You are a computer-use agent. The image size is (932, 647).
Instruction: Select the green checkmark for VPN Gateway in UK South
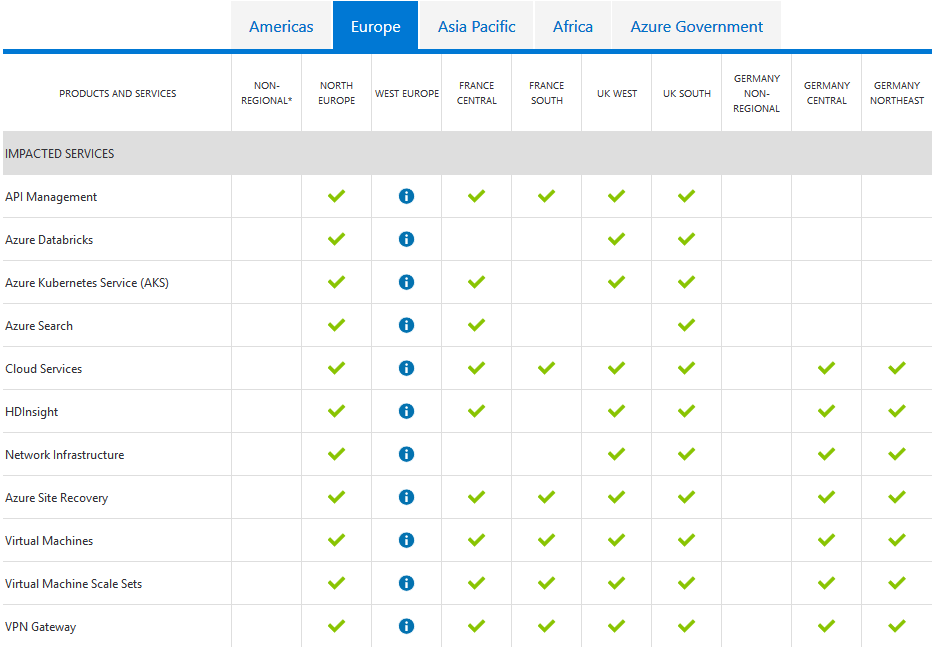686,626
